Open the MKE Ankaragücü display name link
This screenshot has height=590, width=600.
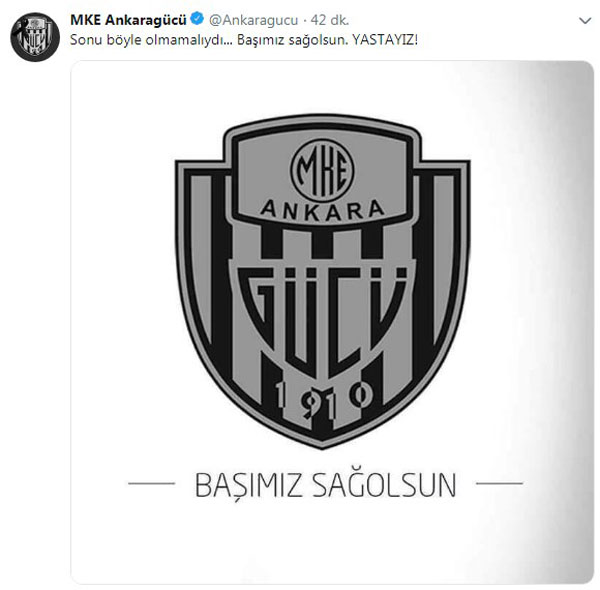pyautogui.click(x=128, y=20)
